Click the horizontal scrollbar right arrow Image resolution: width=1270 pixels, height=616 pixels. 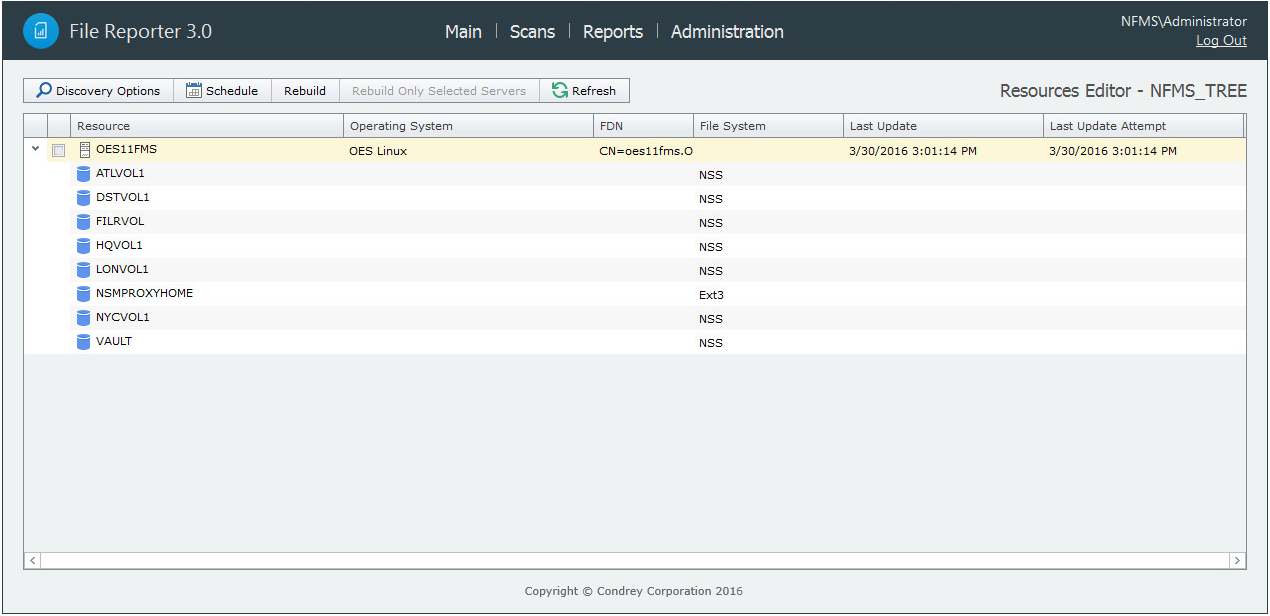[x=1237, y=561]
